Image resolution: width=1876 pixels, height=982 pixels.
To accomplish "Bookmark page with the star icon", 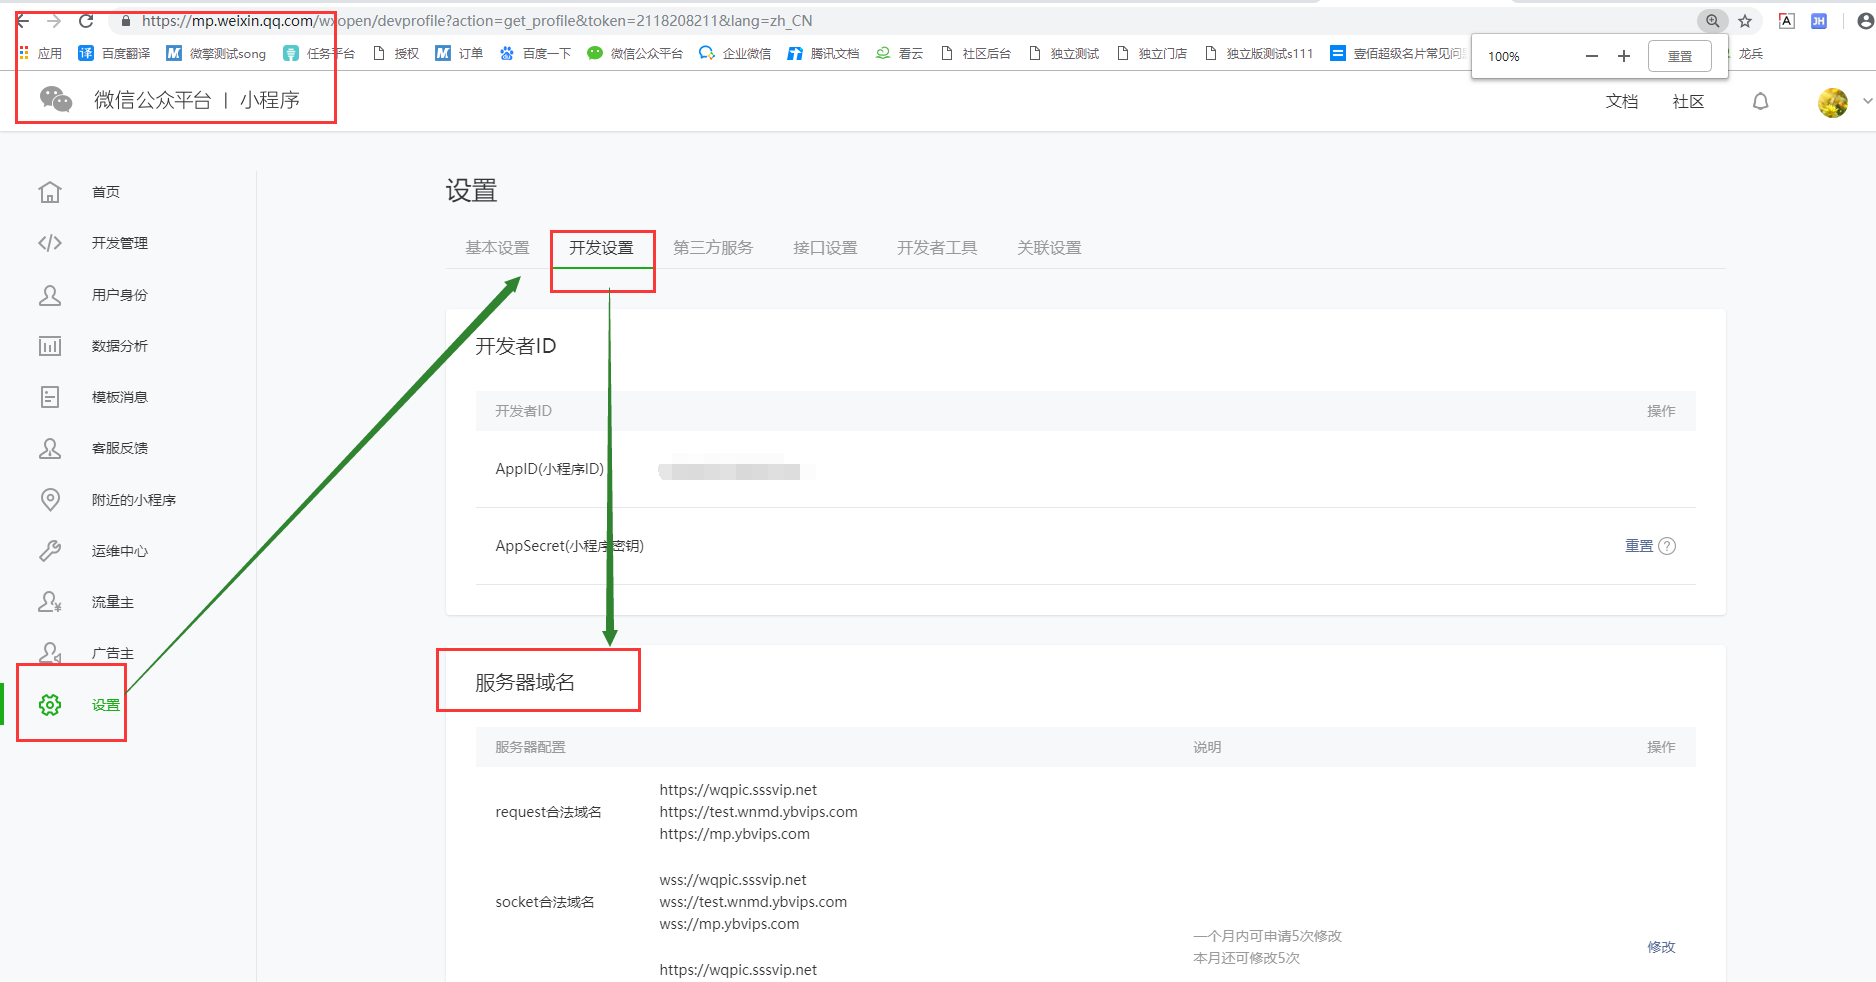I will click(1745, 21).
